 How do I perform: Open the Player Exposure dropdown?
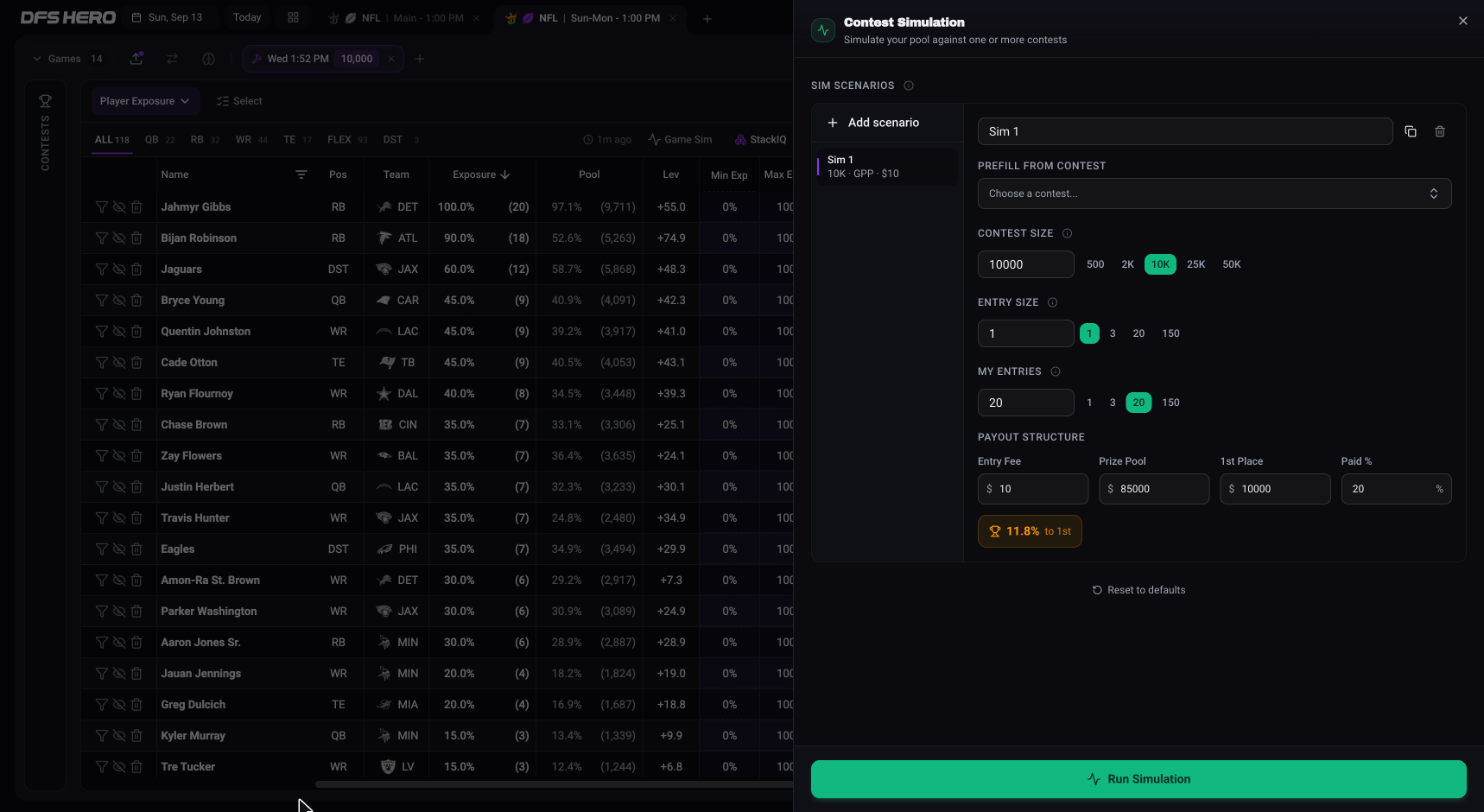click(145, 101)
